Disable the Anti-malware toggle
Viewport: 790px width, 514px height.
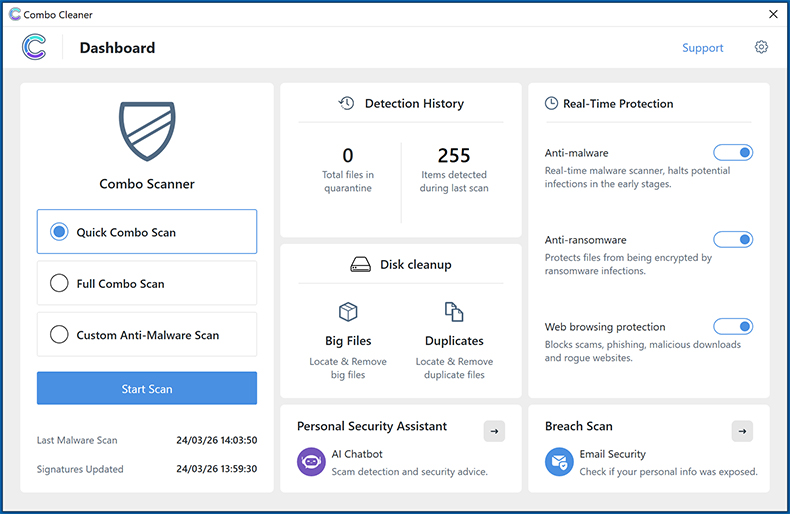tap(732, 153)
